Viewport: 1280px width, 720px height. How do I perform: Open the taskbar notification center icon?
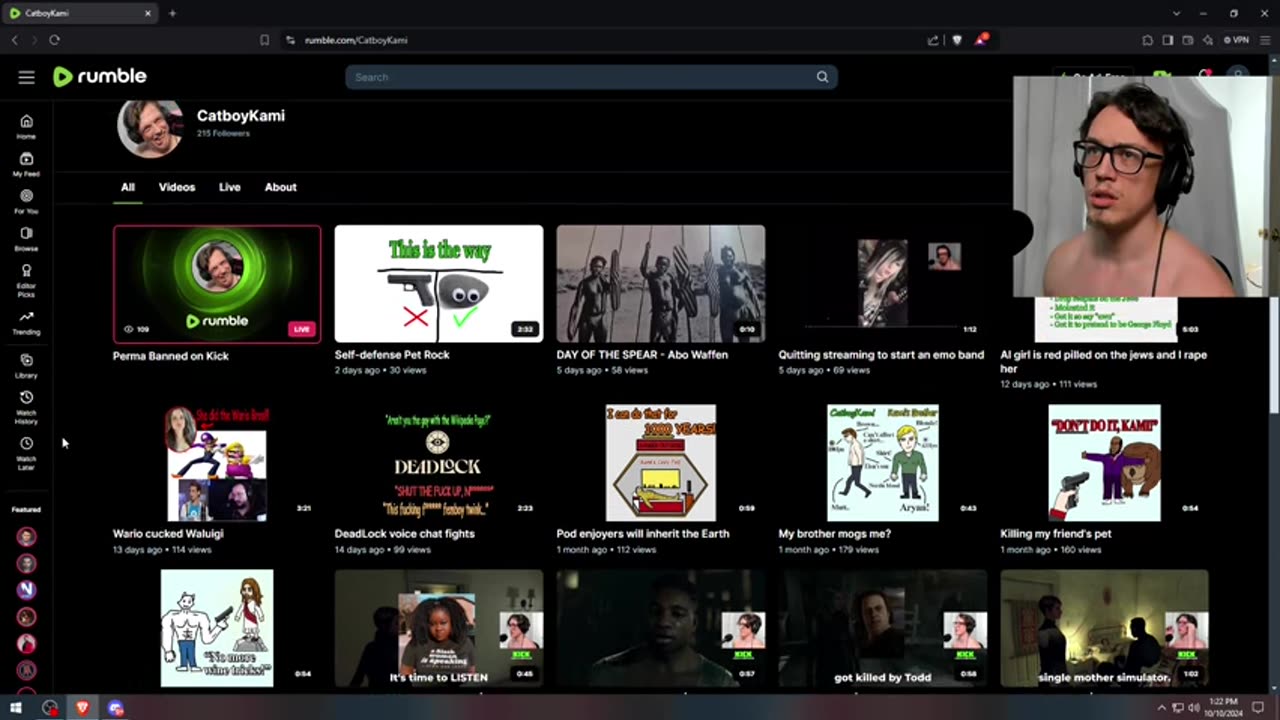point(1259,708)
